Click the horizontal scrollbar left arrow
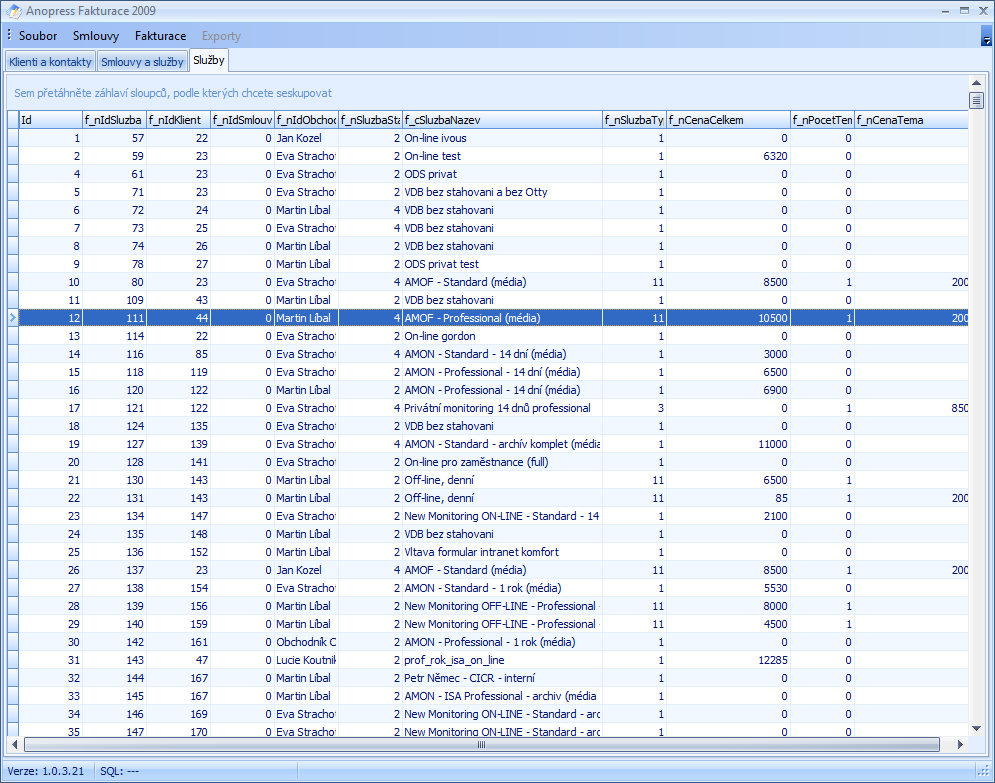 tap(14, 745)
